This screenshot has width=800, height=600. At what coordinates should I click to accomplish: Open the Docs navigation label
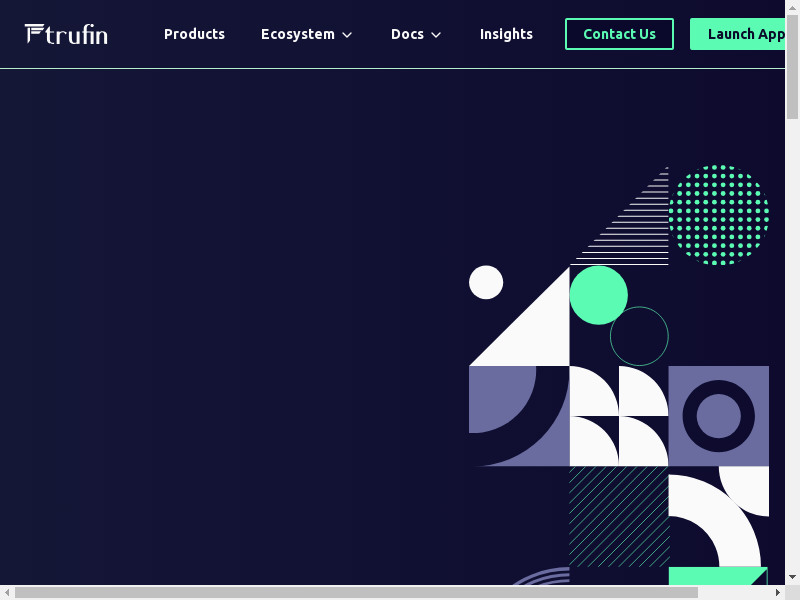click(407, 34)
